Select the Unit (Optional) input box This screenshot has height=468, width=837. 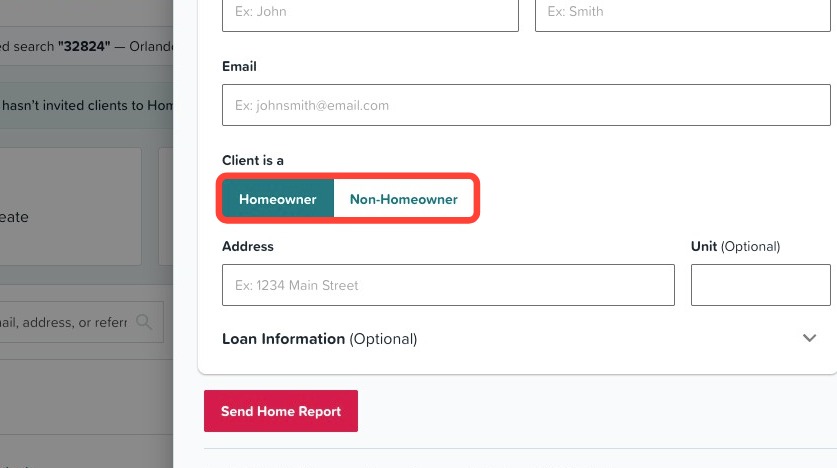pos(761,285)
